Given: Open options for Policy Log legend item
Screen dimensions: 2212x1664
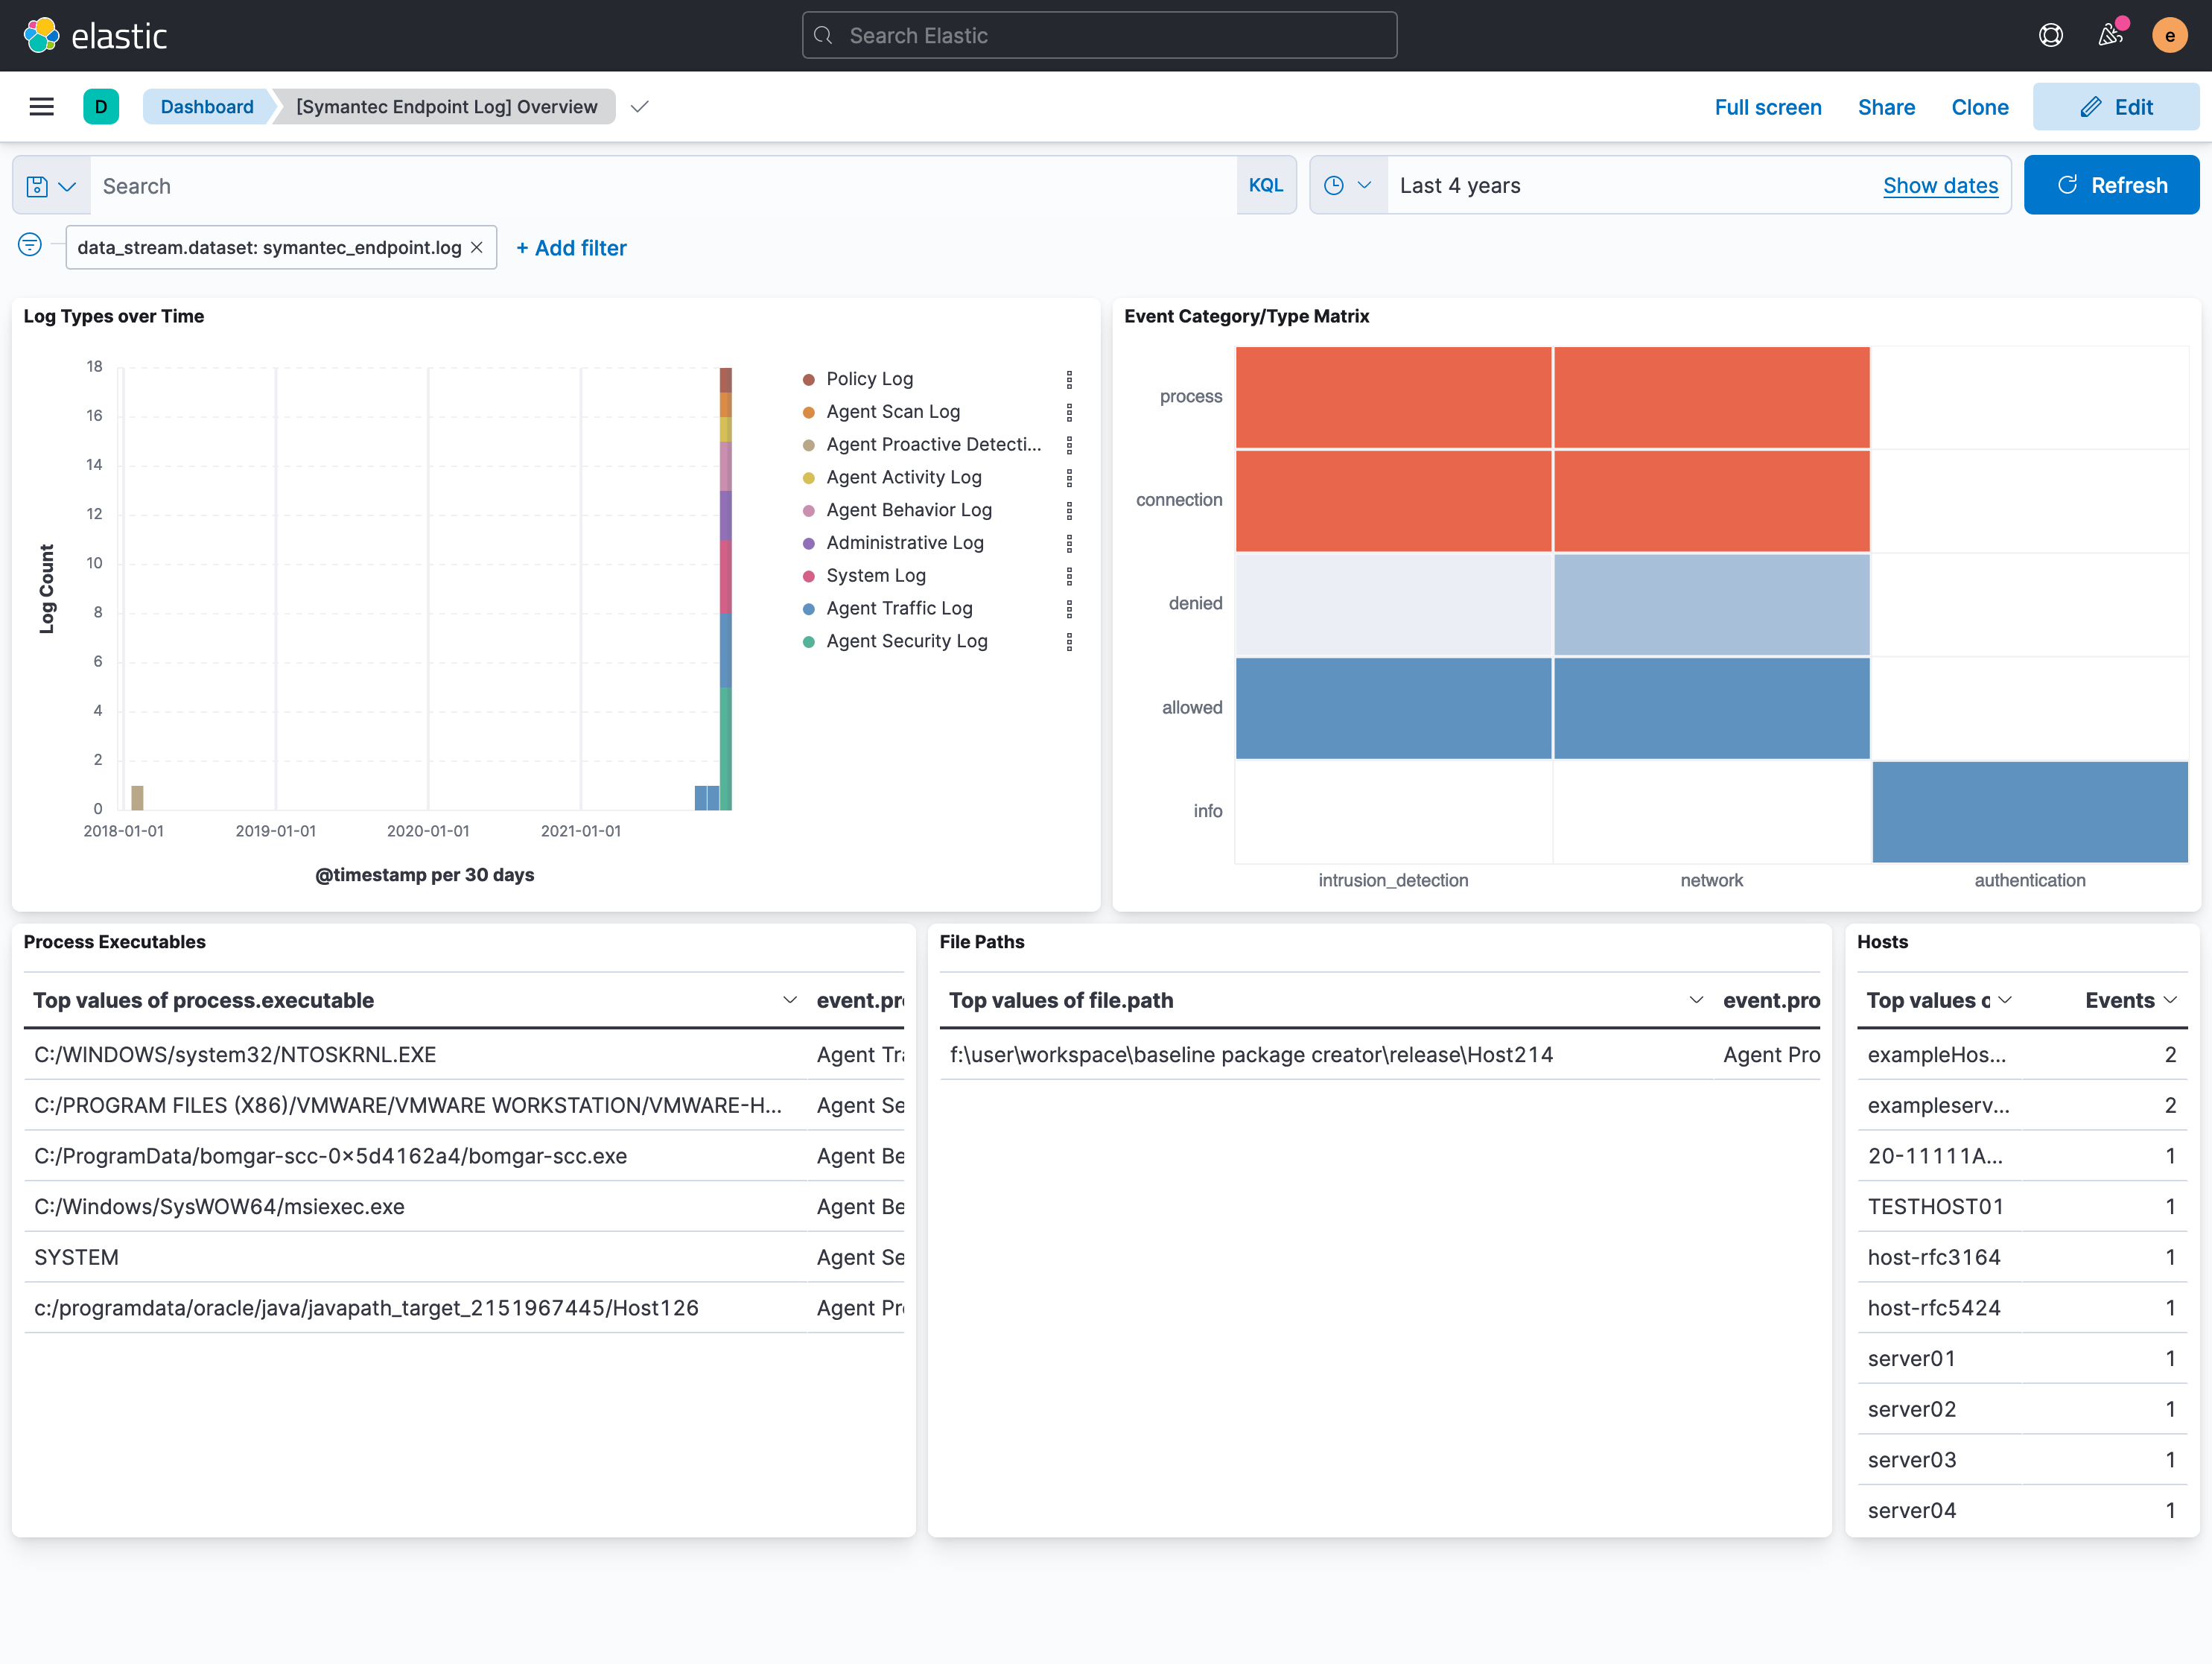Looking at the screenshot, I should coord(1069,379).
